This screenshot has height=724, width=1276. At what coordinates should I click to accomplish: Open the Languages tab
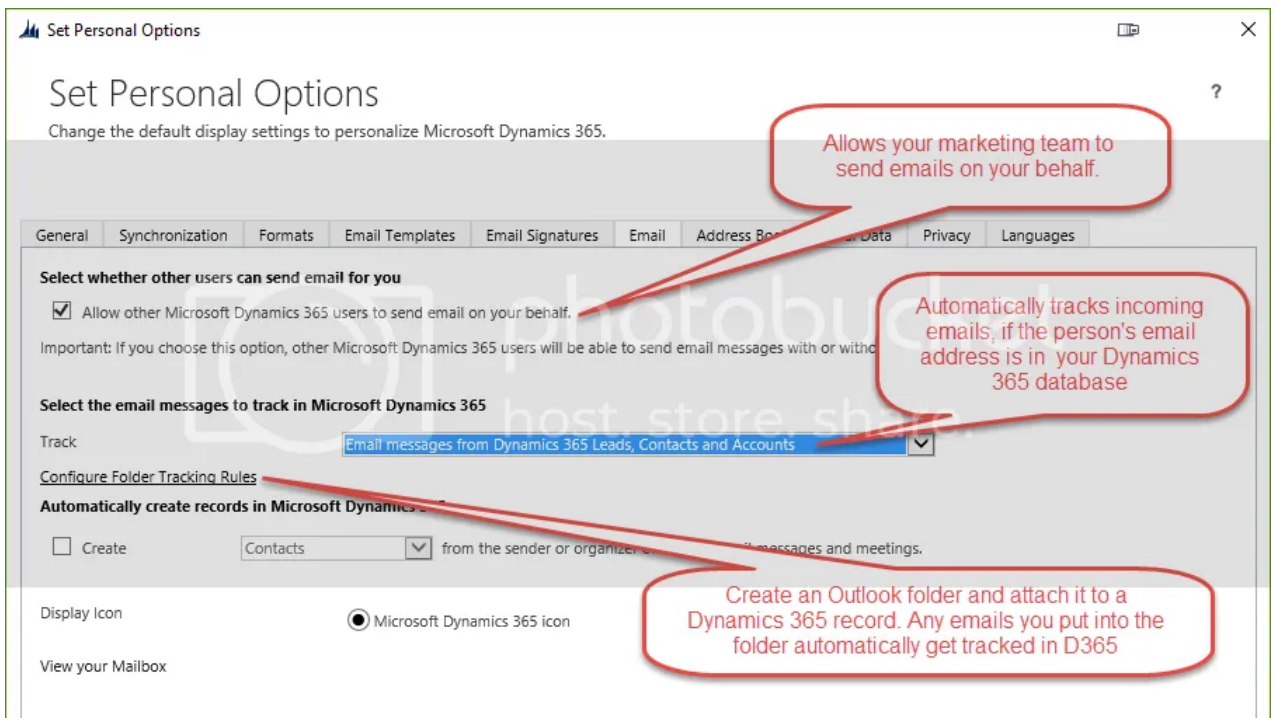pos(1037,236)
